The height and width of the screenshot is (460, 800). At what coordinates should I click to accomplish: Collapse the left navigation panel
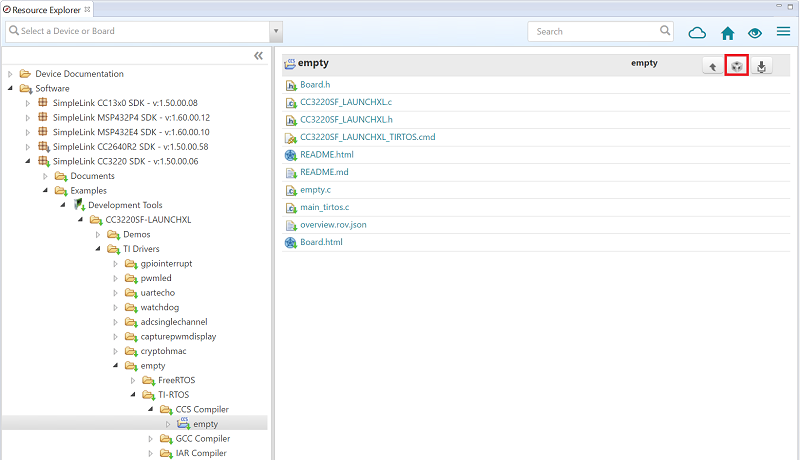coord(258,56)
